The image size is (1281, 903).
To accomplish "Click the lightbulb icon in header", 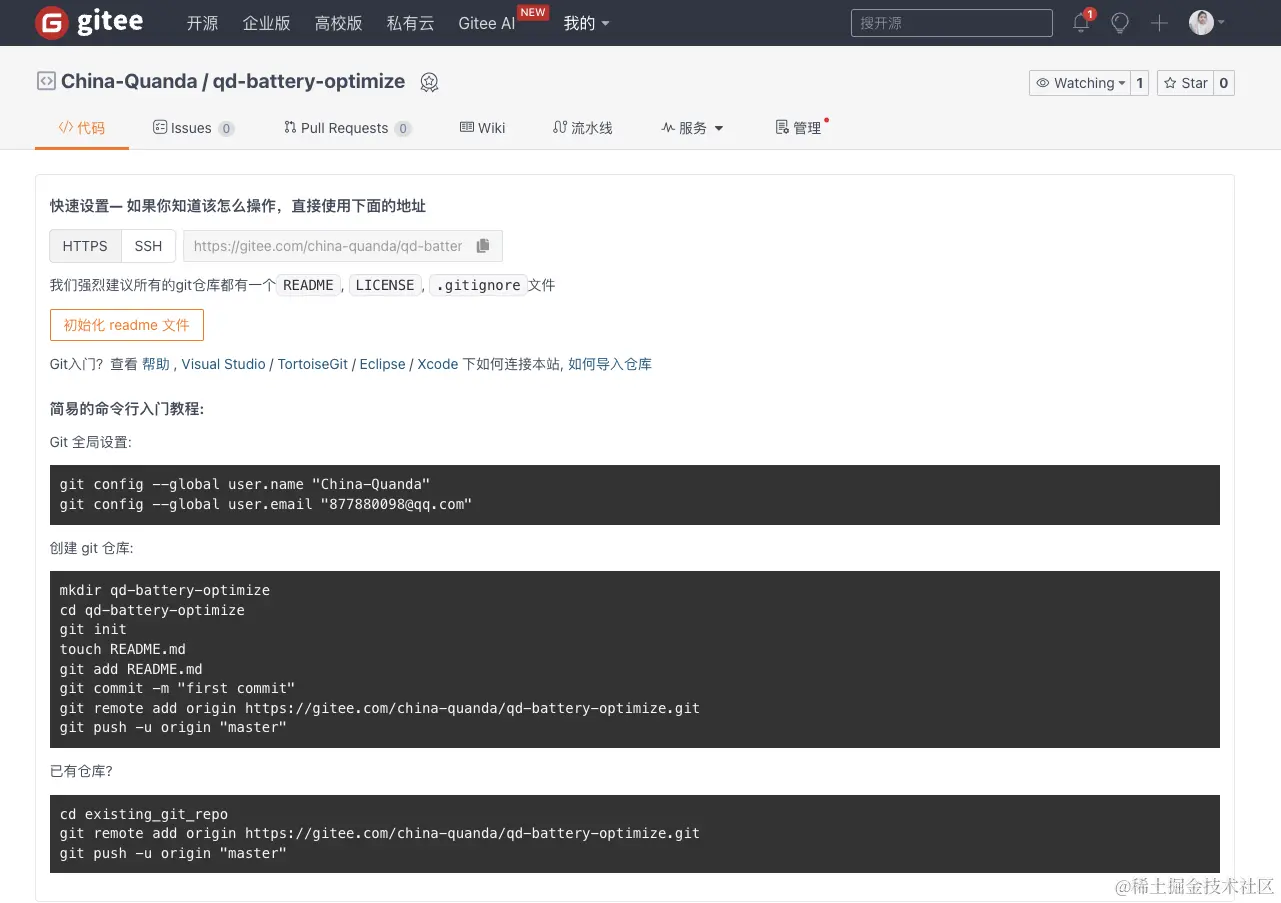I will [x=1120, y=23].
